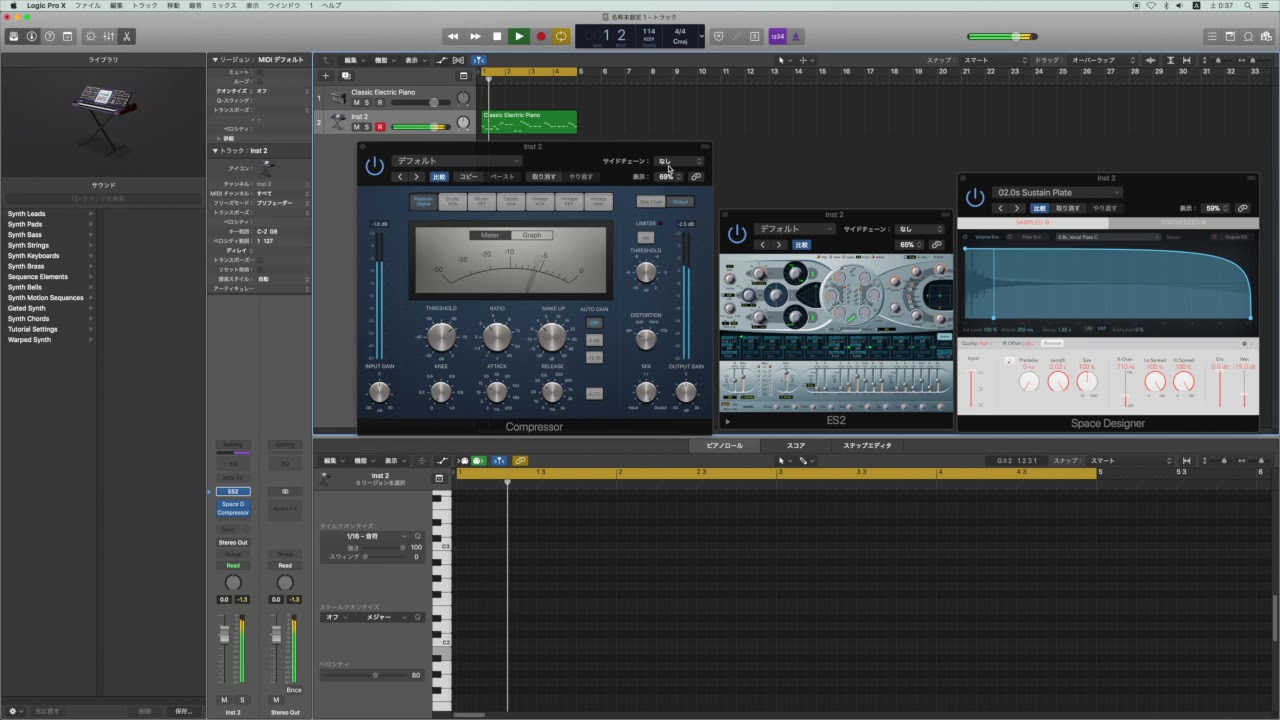Toggle Space Designer power button
The height and width of the screenshot is (720, 1280).
[x=975, y=198]
